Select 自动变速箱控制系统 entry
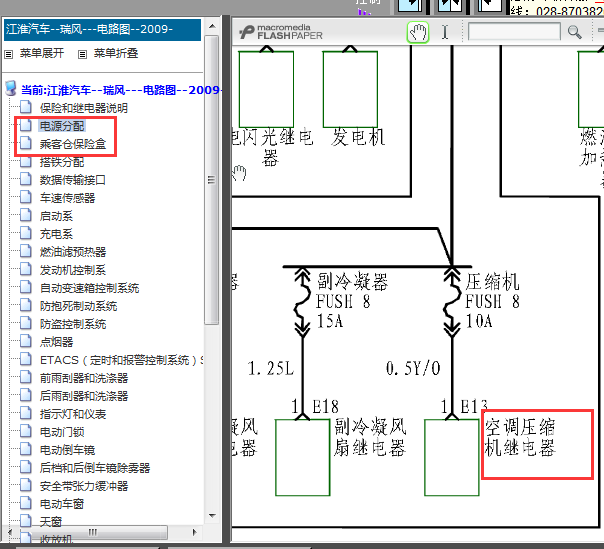Viewport: 604px width, 549px height. click(x=89, y=288)
